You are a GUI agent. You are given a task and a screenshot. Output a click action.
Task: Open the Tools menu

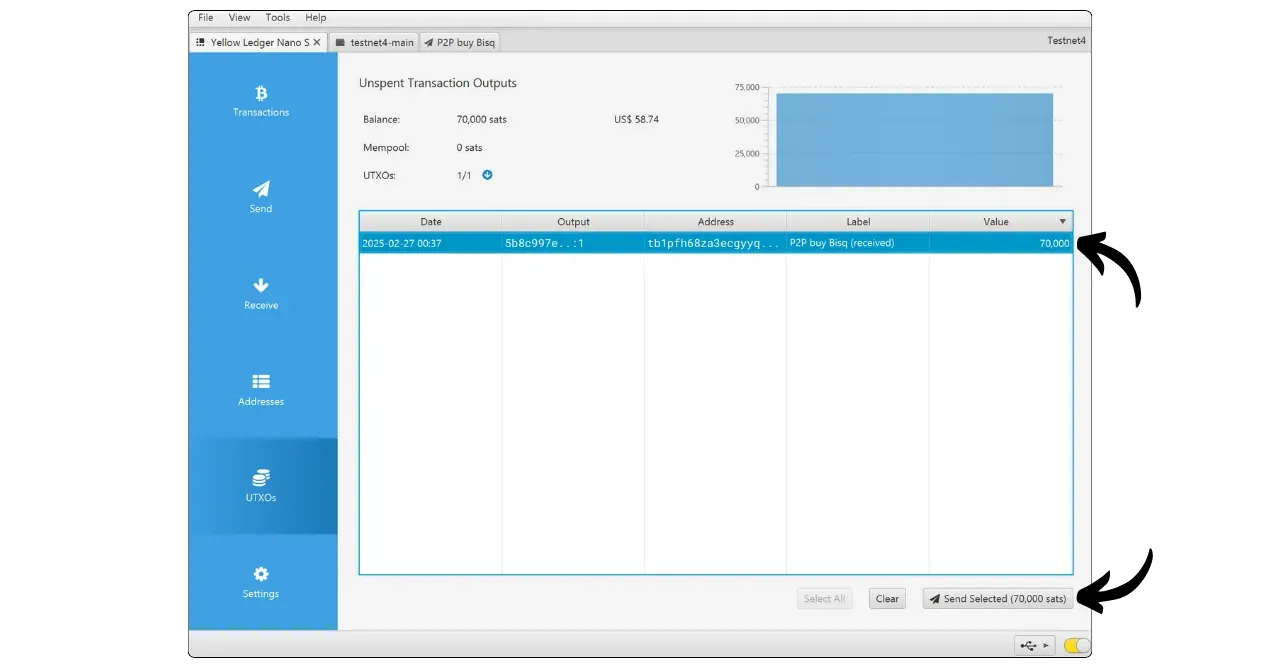(x=277, y=18)
